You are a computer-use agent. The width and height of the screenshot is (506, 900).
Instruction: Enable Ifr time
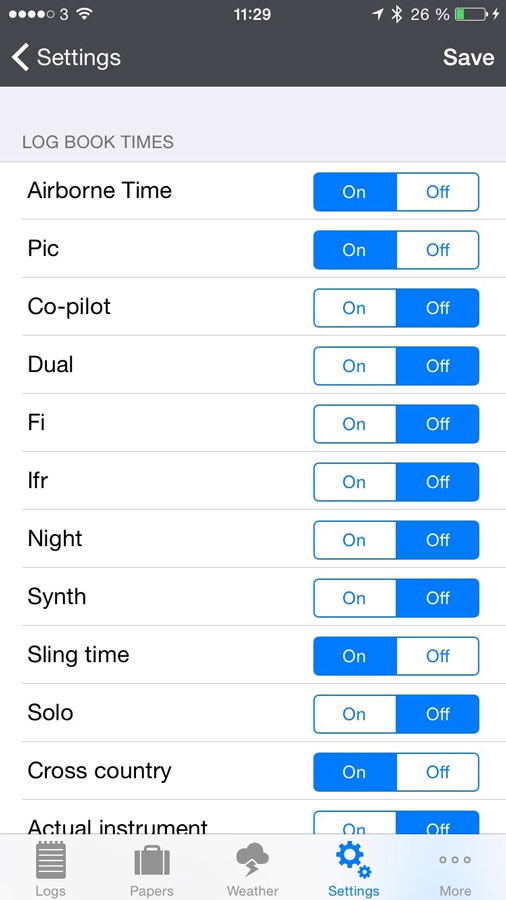355,482
